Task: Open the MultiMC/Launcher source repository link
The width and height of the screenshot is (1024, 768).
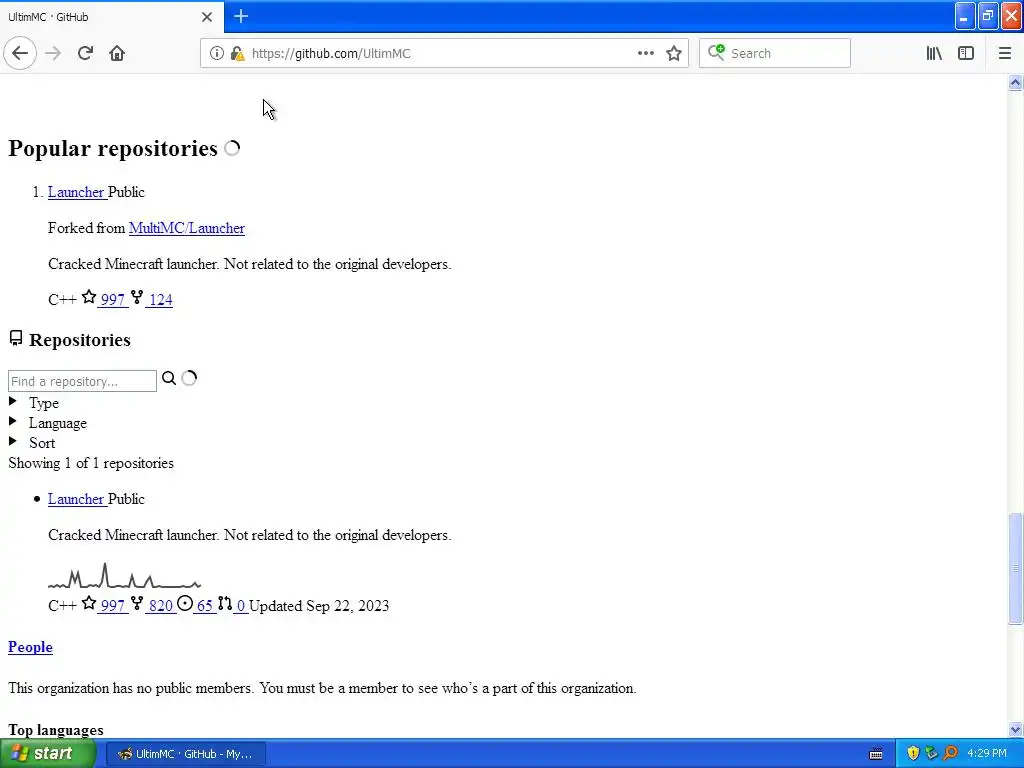Action: [187, 228]
